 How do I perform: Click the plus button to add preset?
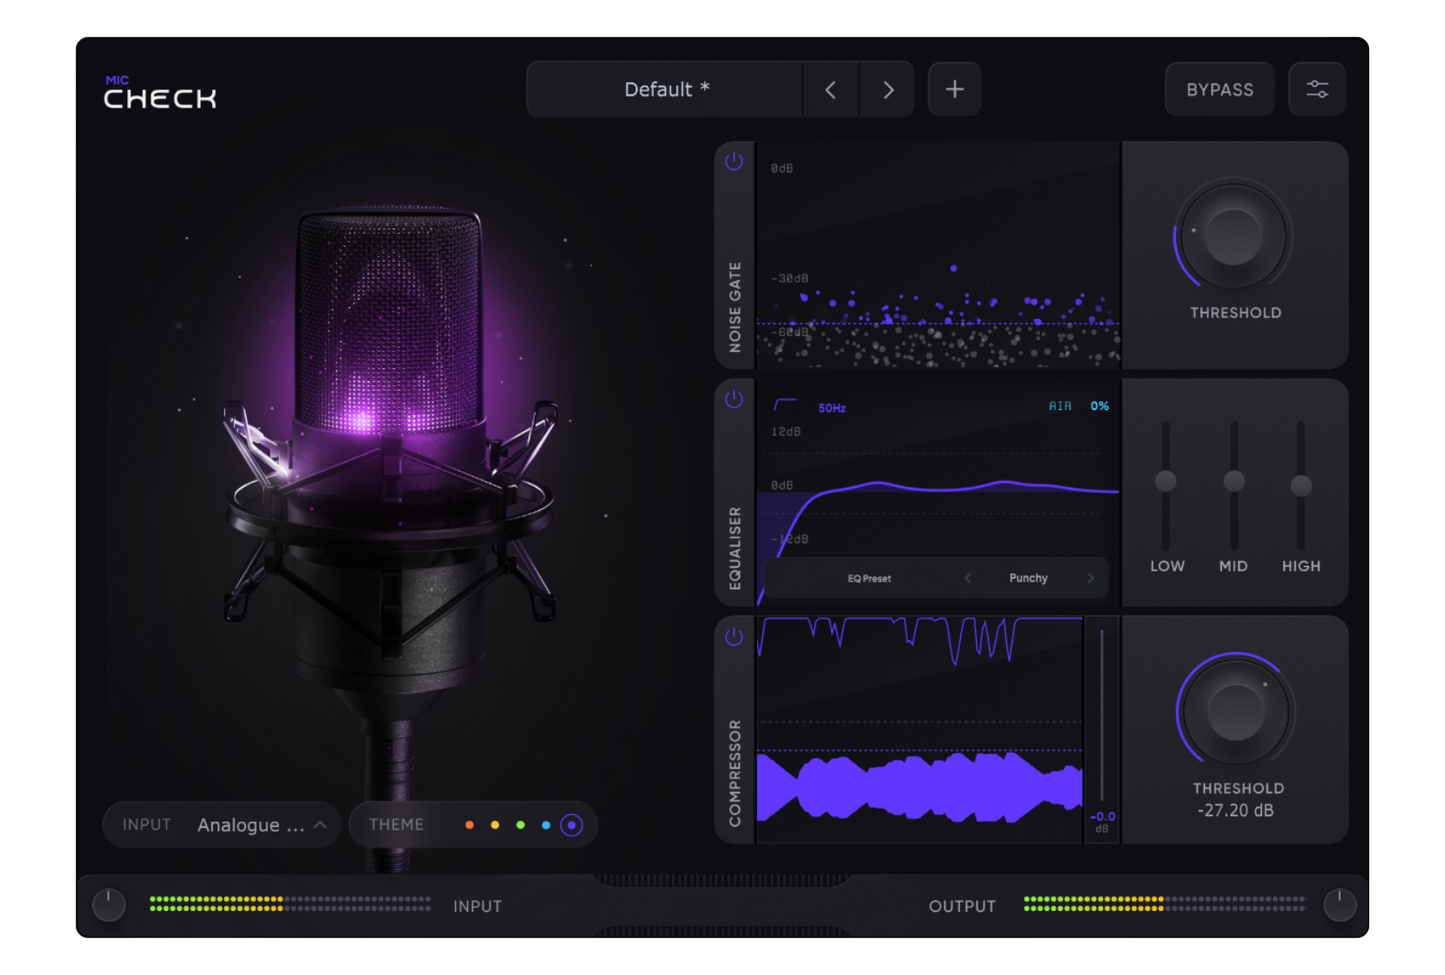click(x=955, y=90)
